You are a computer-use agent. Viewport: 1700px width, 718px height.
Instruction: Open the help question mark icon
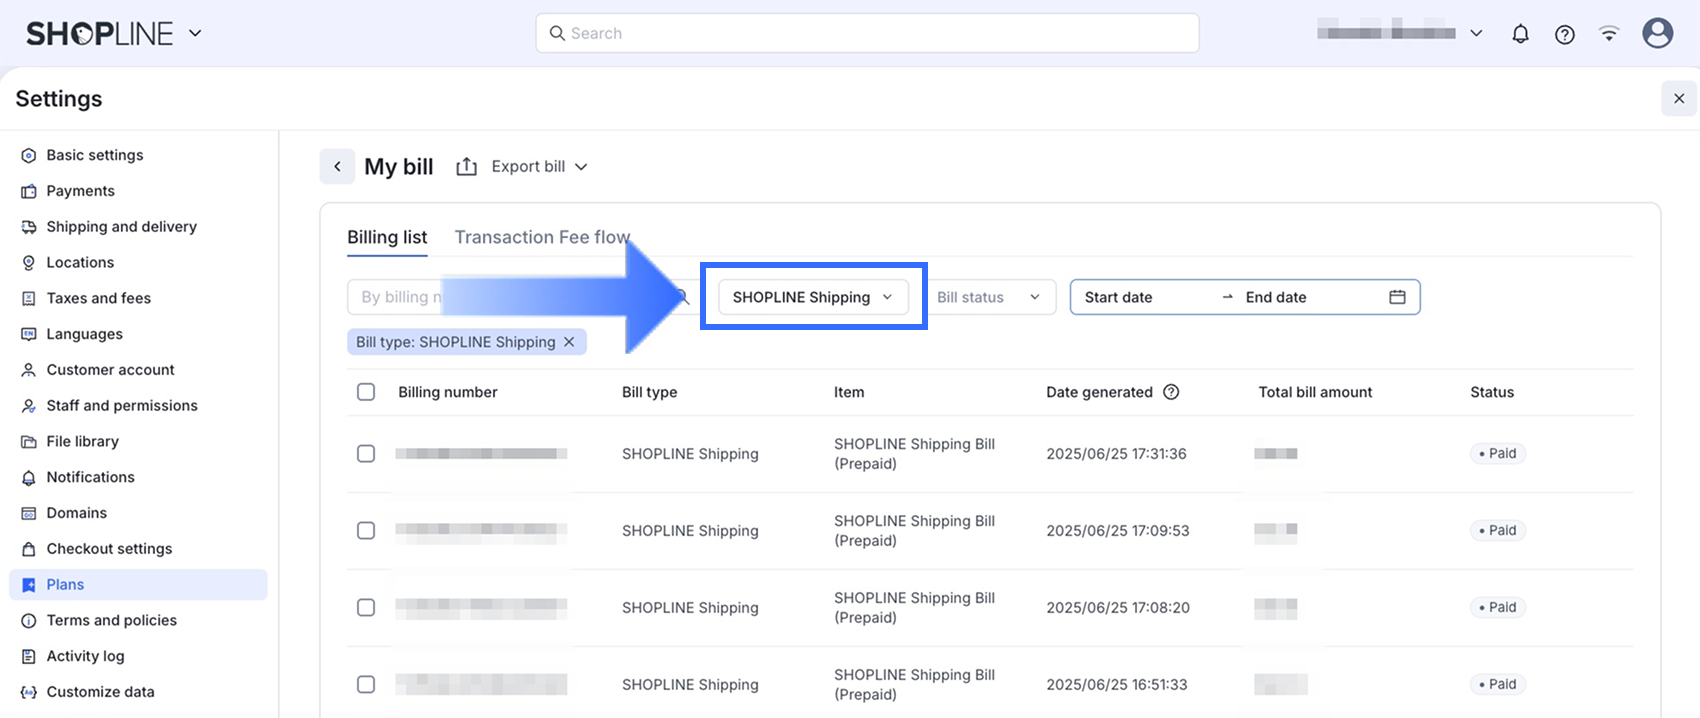(x=1565, y=34)
